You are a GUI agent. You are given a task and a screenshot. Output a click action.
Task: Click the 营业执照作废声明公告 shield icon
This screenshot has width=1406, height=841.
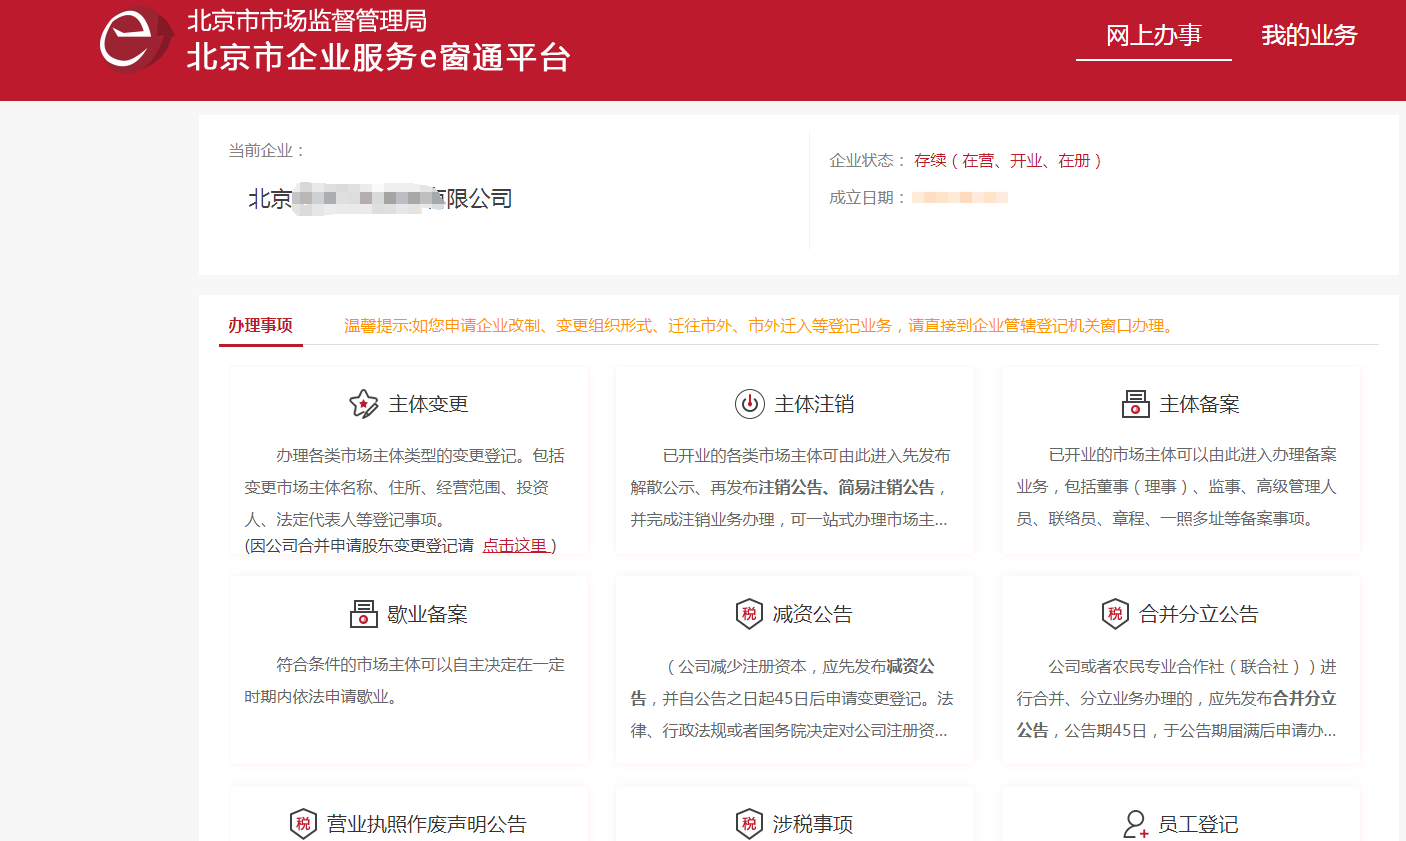click(x=303, y=824)
